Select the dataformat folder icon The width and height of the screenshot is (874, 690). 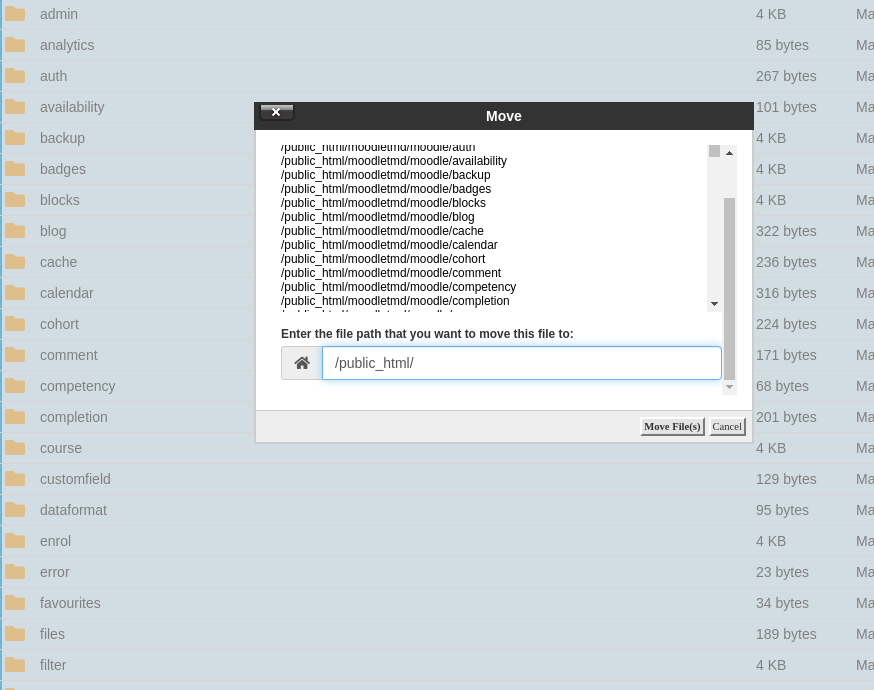tap(15, 510)
